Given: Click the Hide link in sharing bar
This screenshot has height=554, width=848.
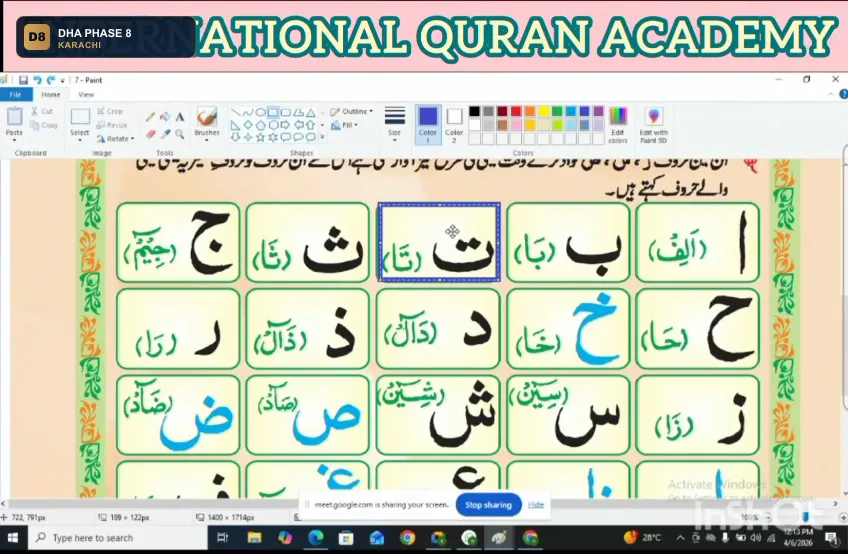Looking at the screenshot, I should (x=535, y=505).
